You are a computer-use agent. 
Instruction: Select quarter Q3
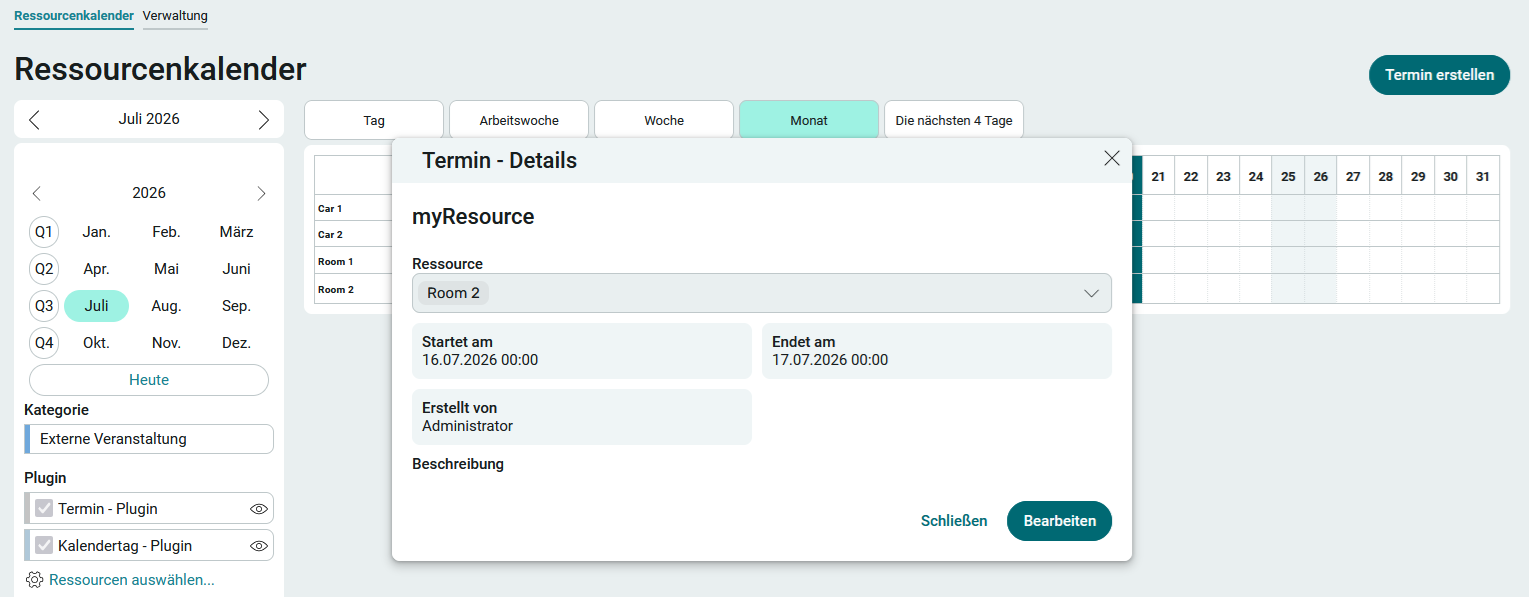pyautogui.click(x=44, y=306)
